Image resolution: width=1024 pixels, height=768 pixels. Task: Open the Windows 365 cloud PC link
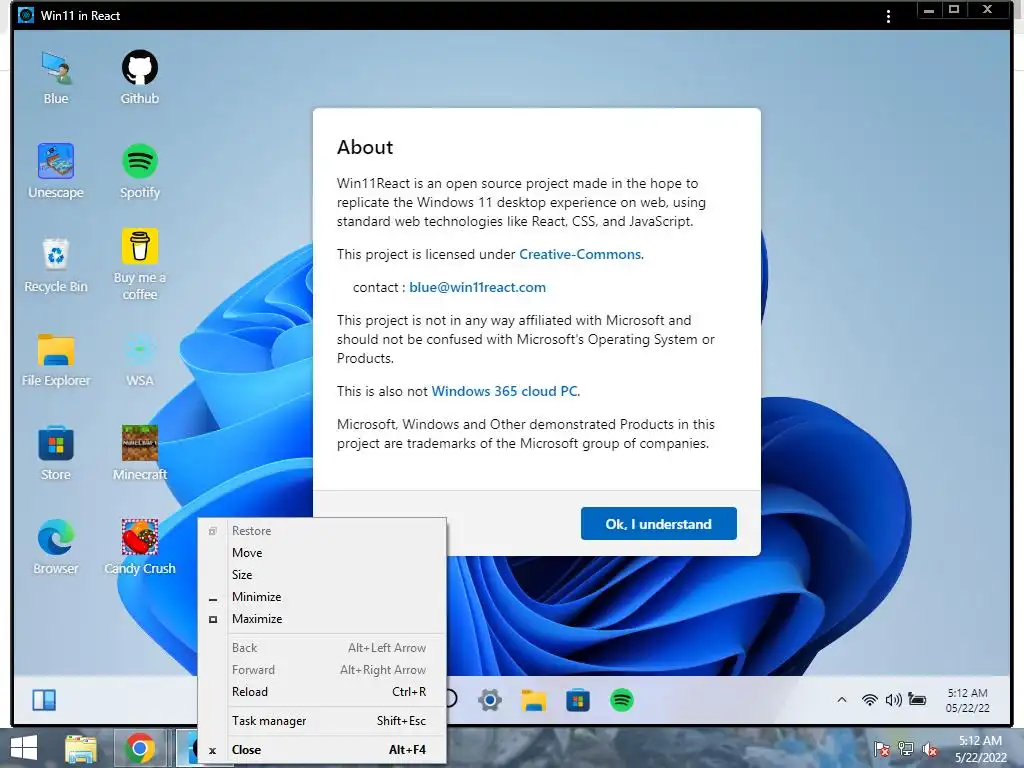[x=505, y=391]
